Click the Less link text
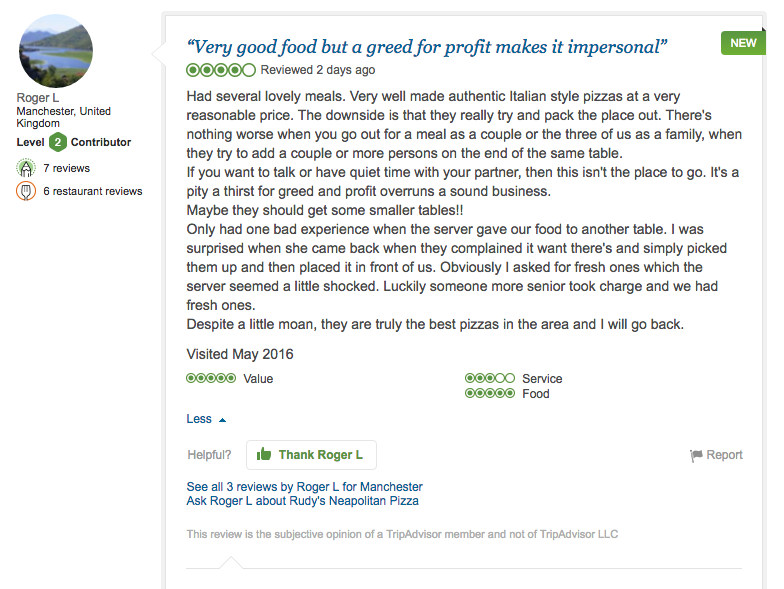784x589 pixels. point(199,419)
